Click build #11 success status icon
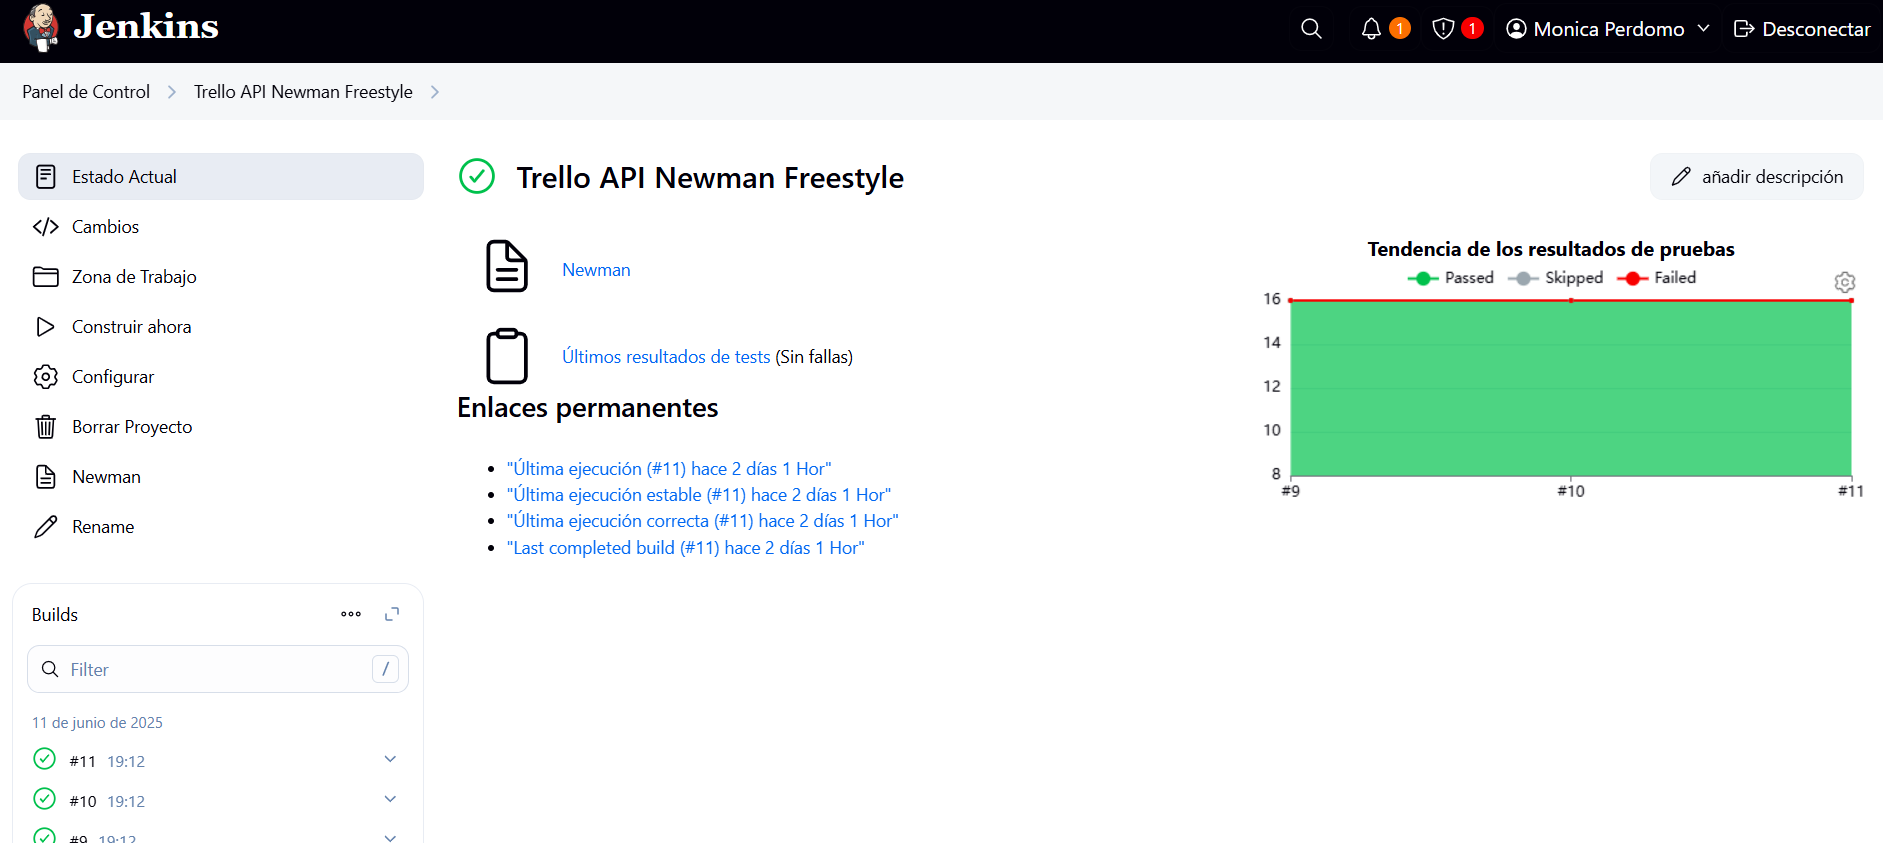The image size is (1883, 843). (45, 758)
